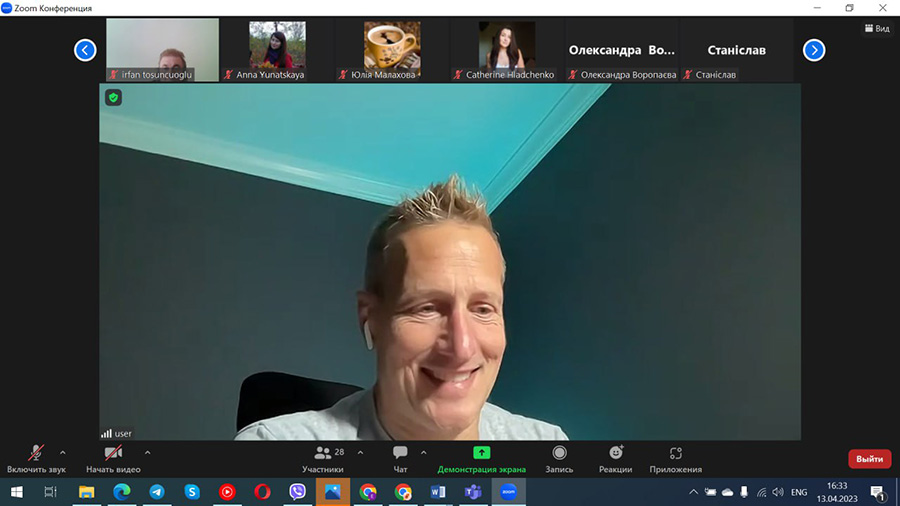The image size is (900, 506).
Task: Select Олександра Воропаєва participant tile
Action: (622, 50)
